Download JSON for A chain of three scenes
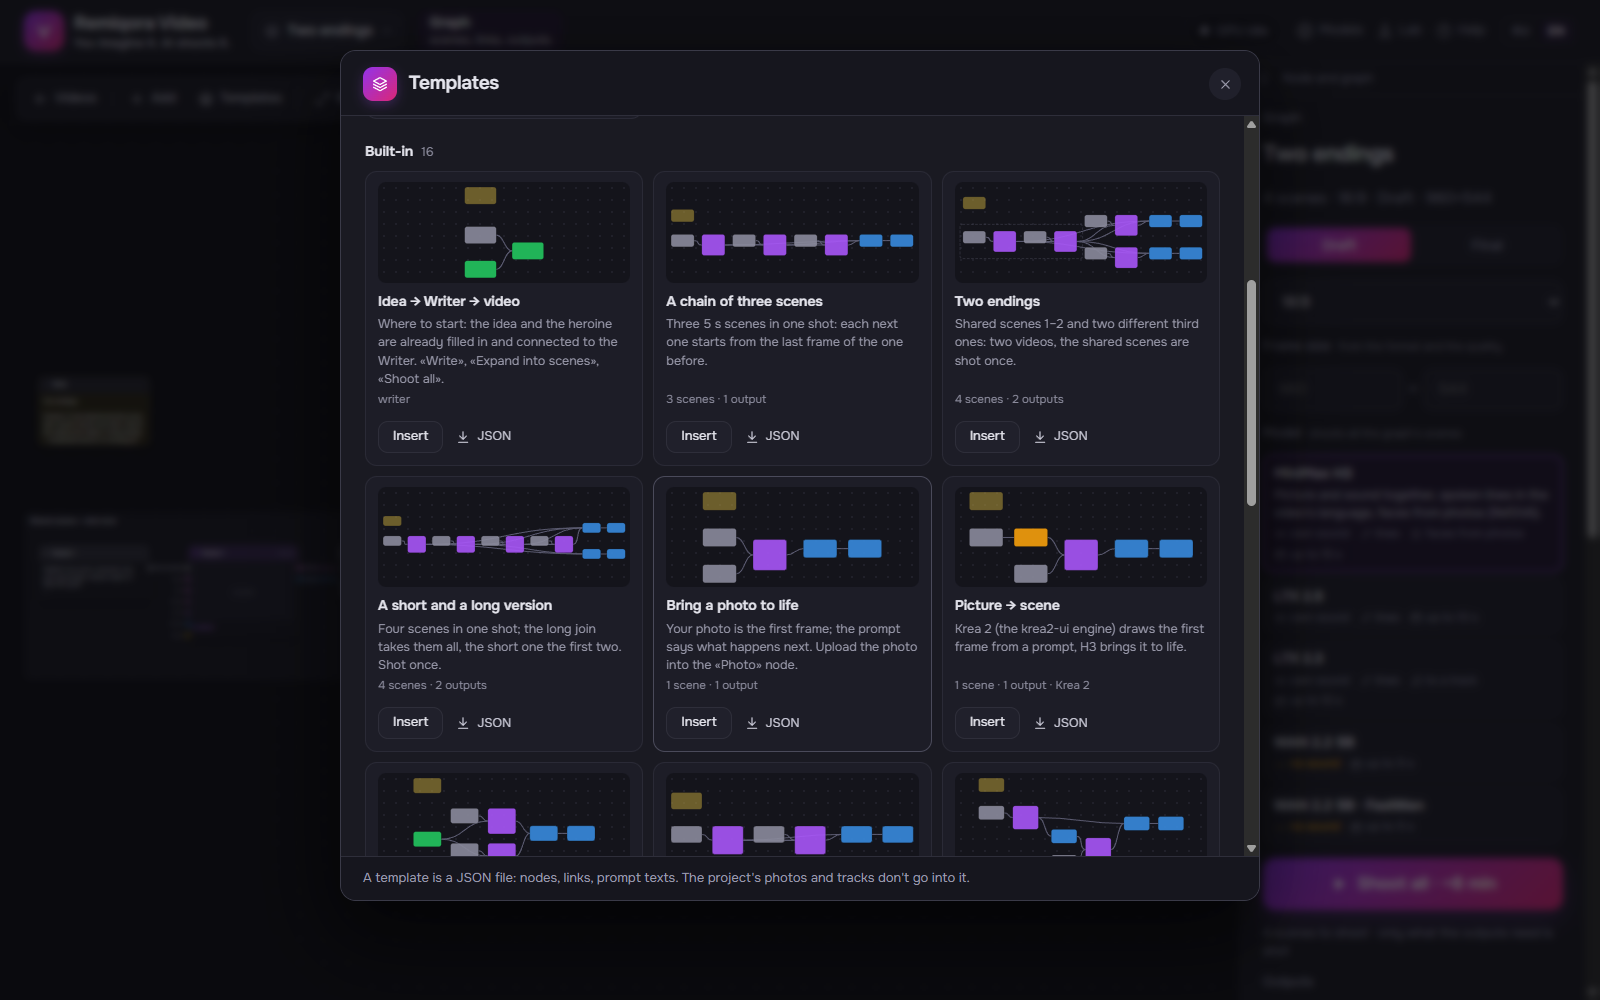1600x1000 pixels. tap(773, 436)
